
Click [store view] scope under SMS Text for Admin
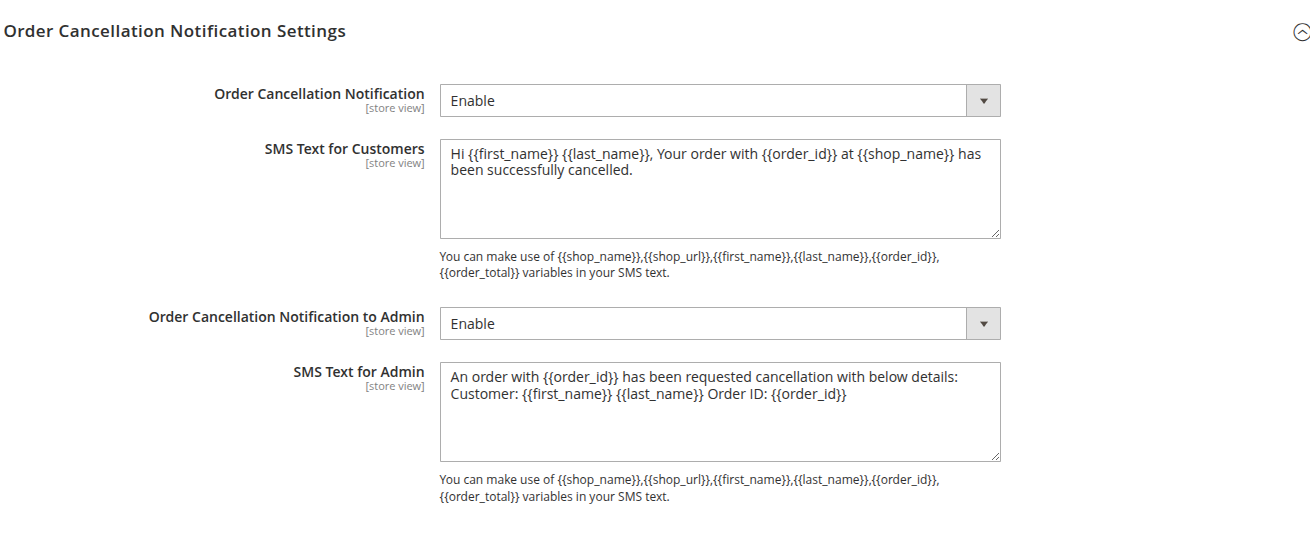click(394, 386)
